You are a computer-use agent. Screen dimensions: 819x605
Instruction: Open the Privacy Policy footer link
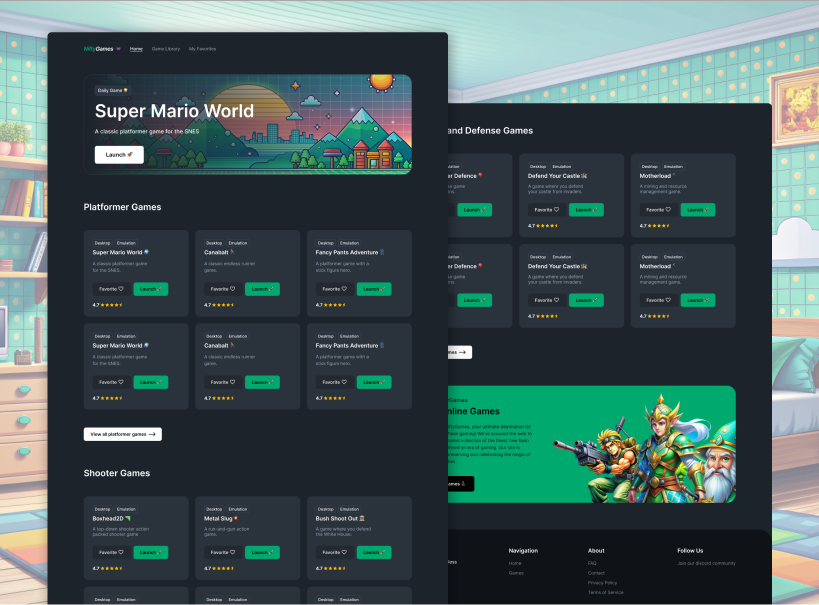pyautogui.click(x=602, y=583)
